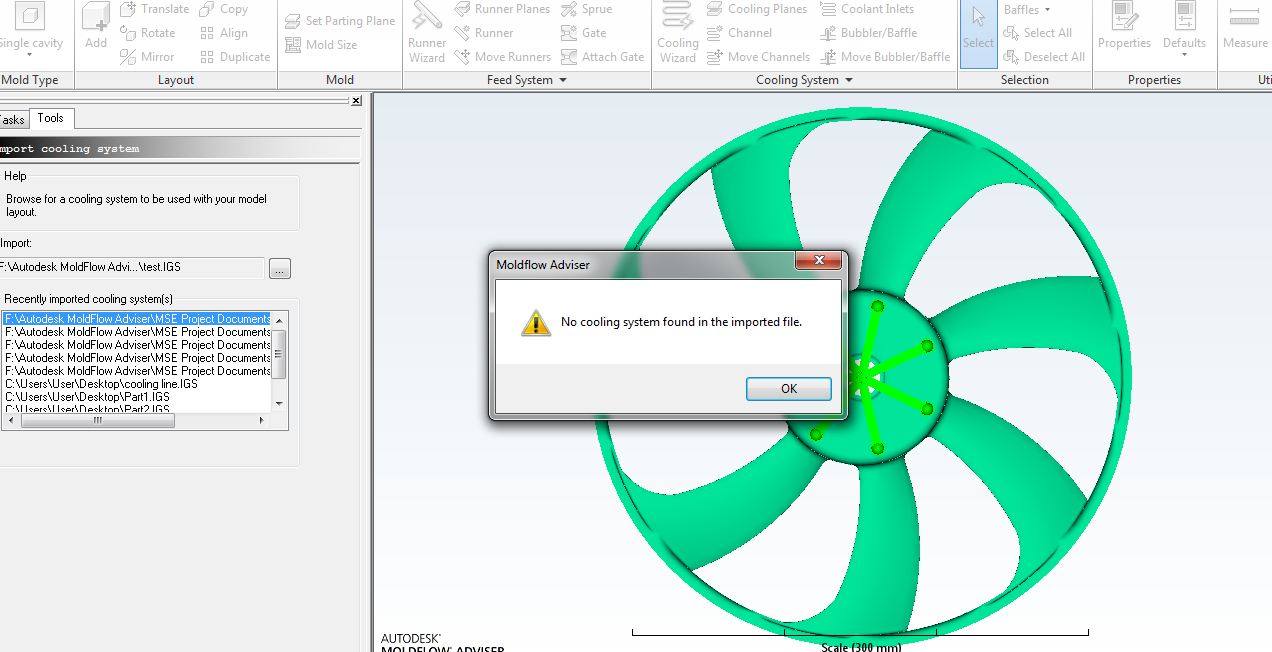Expand the Feed System group dropdown
The image size is (1272, 652).
(562, 80)
